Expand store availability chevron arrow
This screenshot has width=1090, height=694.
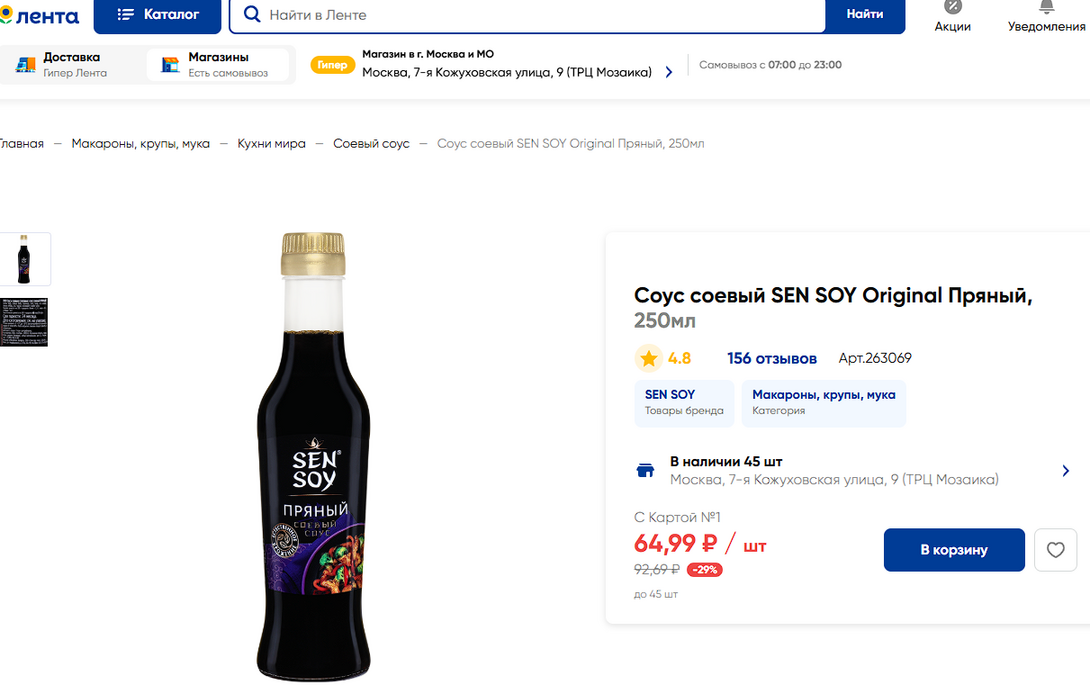click(1066, 471)
